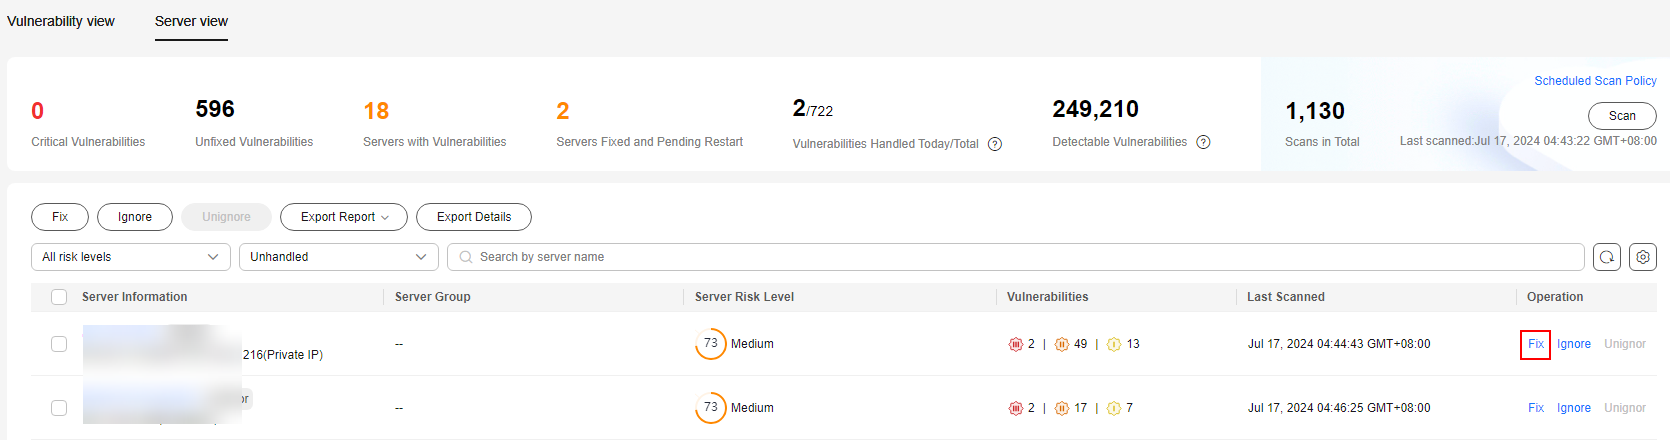Image resolution: width=1670 pixels, height=440 pixels.
Task: Click help icon beside Vulnerabilities Handled Today/Total
Action: (x=995, y=144)
